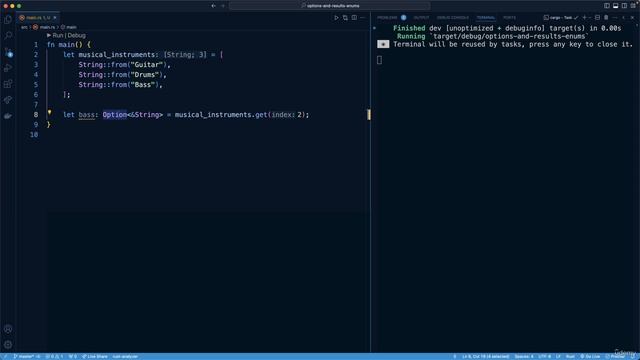640x360 pixels.
Task: Click the "Guitar" string on line 3
Action: point(147,64)
